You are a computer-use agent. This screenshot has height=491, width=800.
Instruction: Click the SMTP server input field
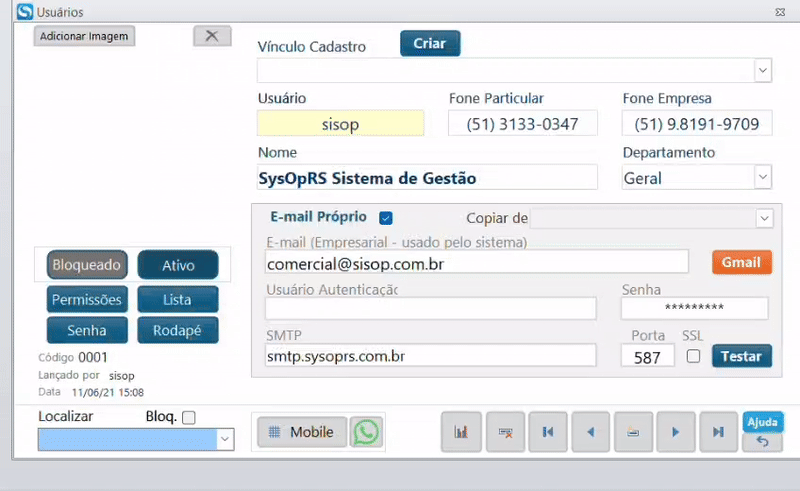click(430, 355)
